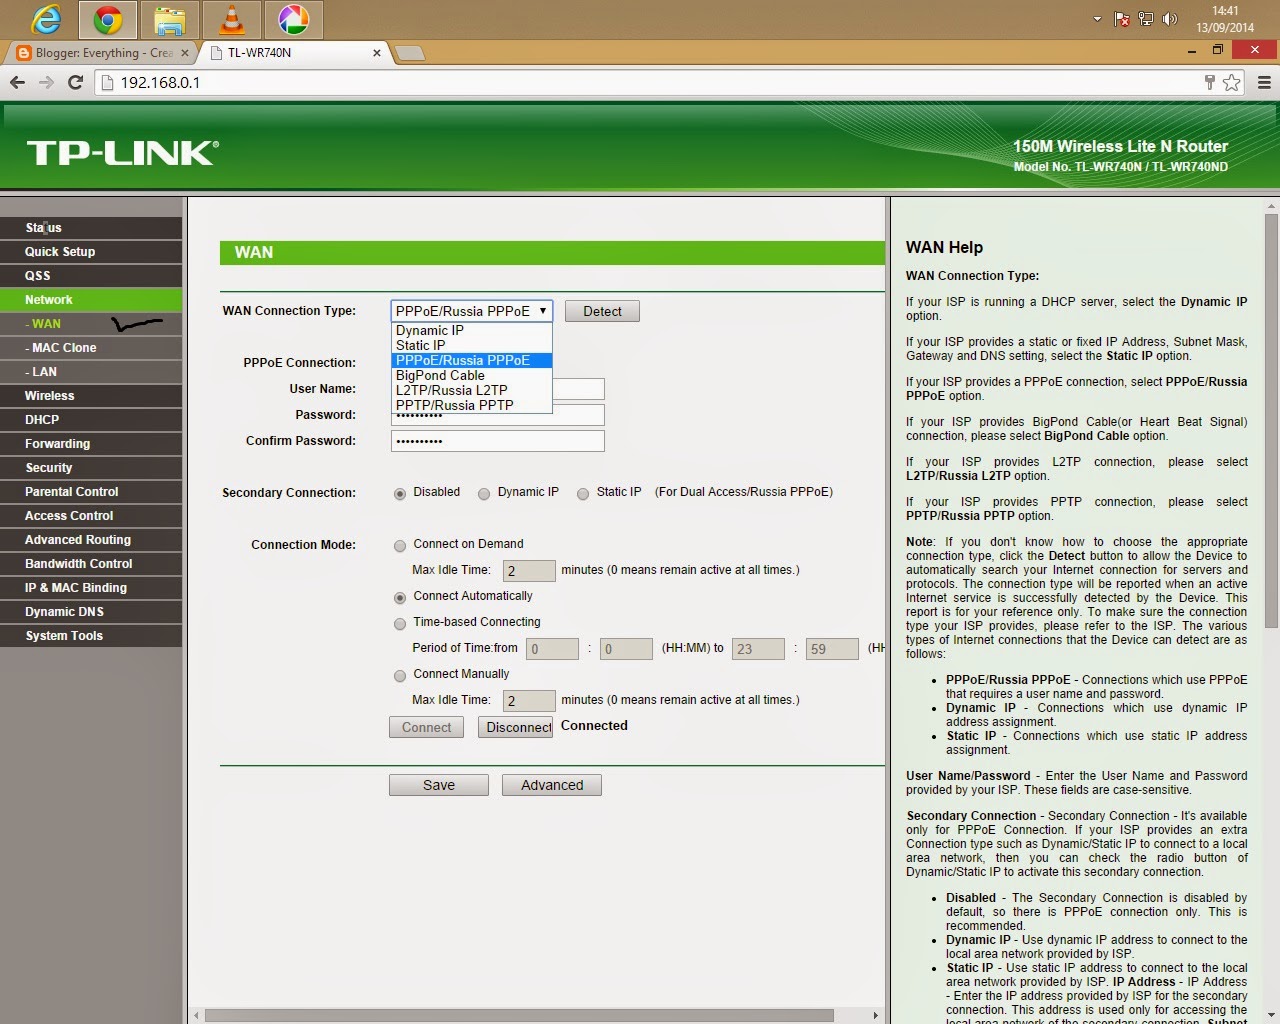Click the address bar showing 192.168.0.1
The width and height of the screenshot is (1280, 1024).
650,83
